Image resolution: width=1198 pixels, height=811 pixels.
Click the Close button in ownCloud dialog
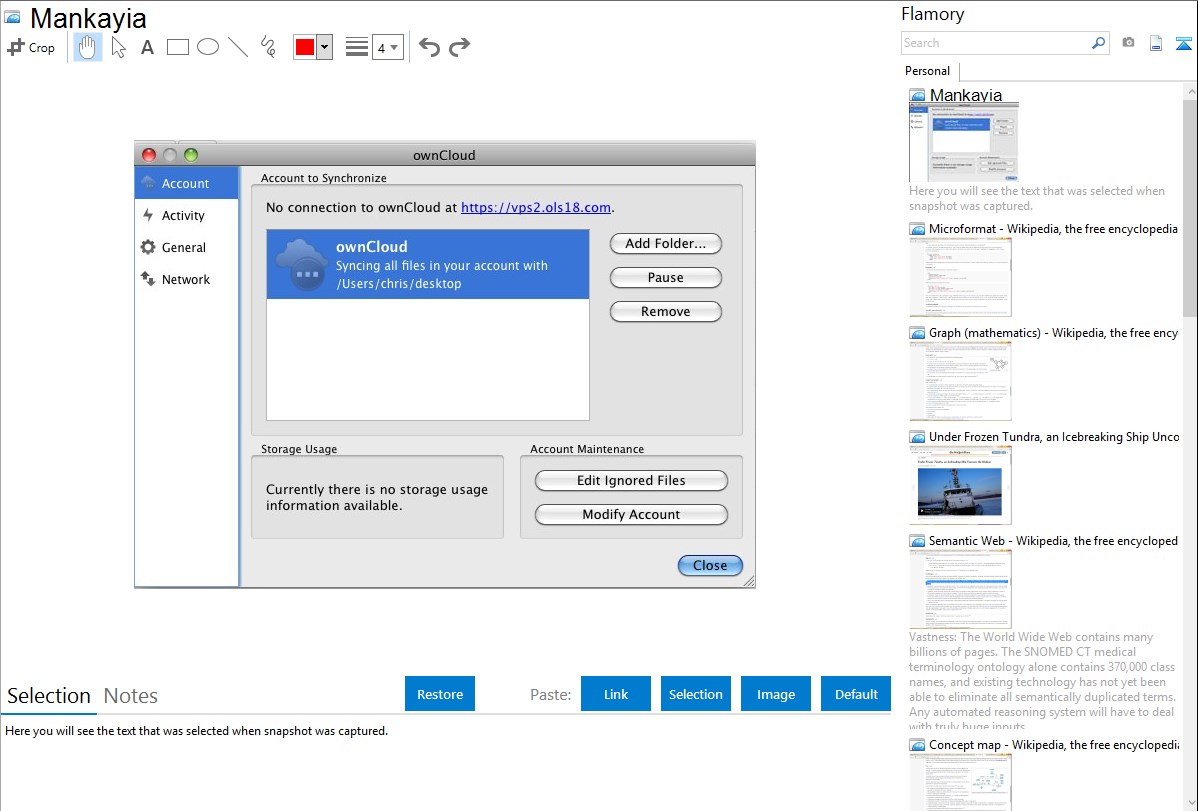point(710,566)
